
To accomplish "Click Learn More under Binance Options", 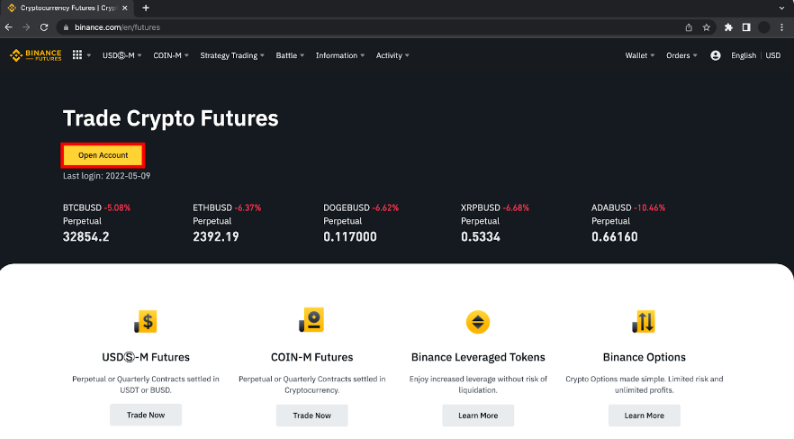I will point(644,415).
